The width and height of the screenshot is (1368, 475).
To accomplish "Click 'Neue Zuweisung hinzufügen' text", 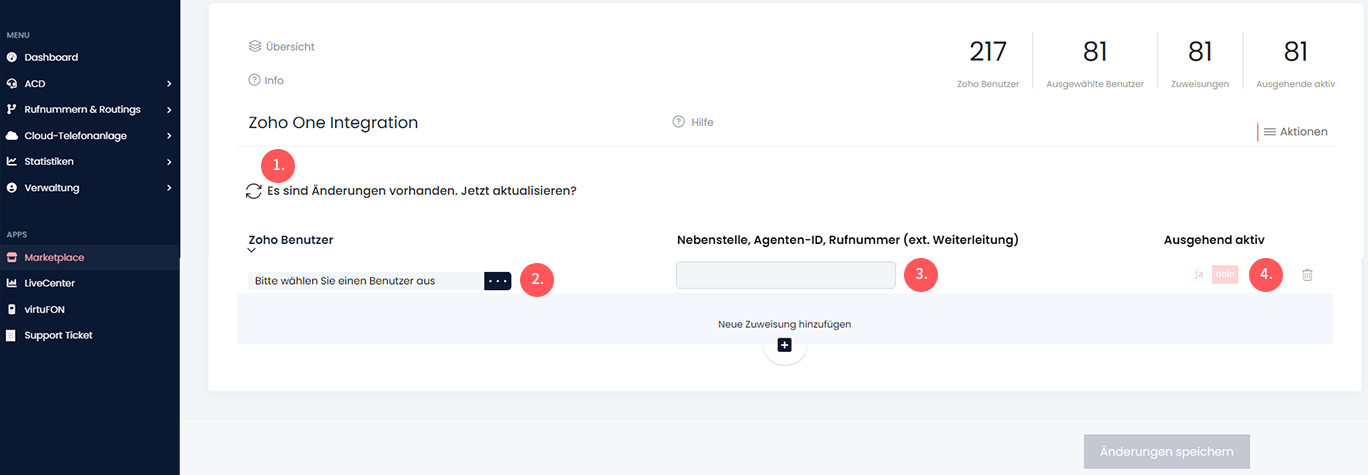I will (x=784, y=324).
